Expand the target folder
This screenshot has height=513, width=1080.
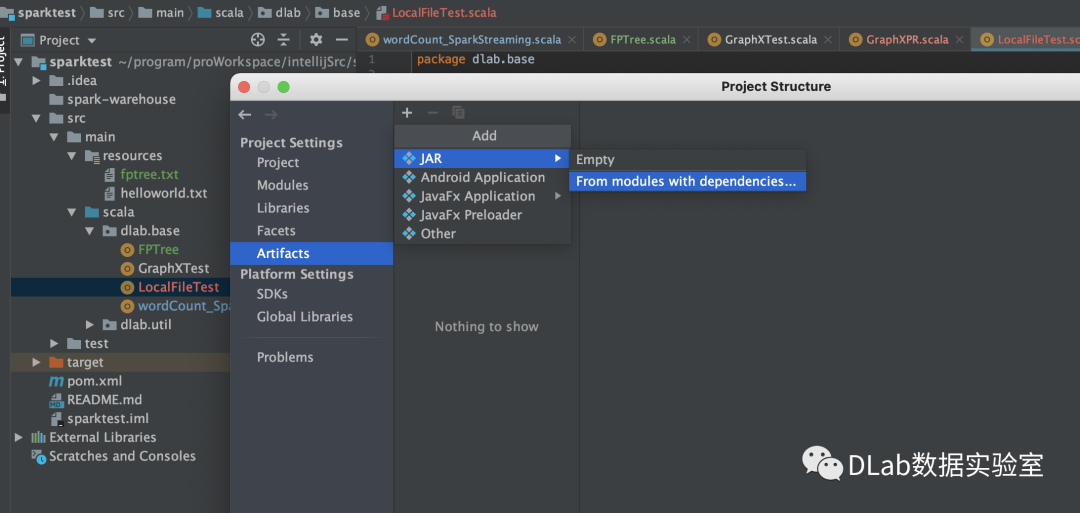[x=37, y=362]
